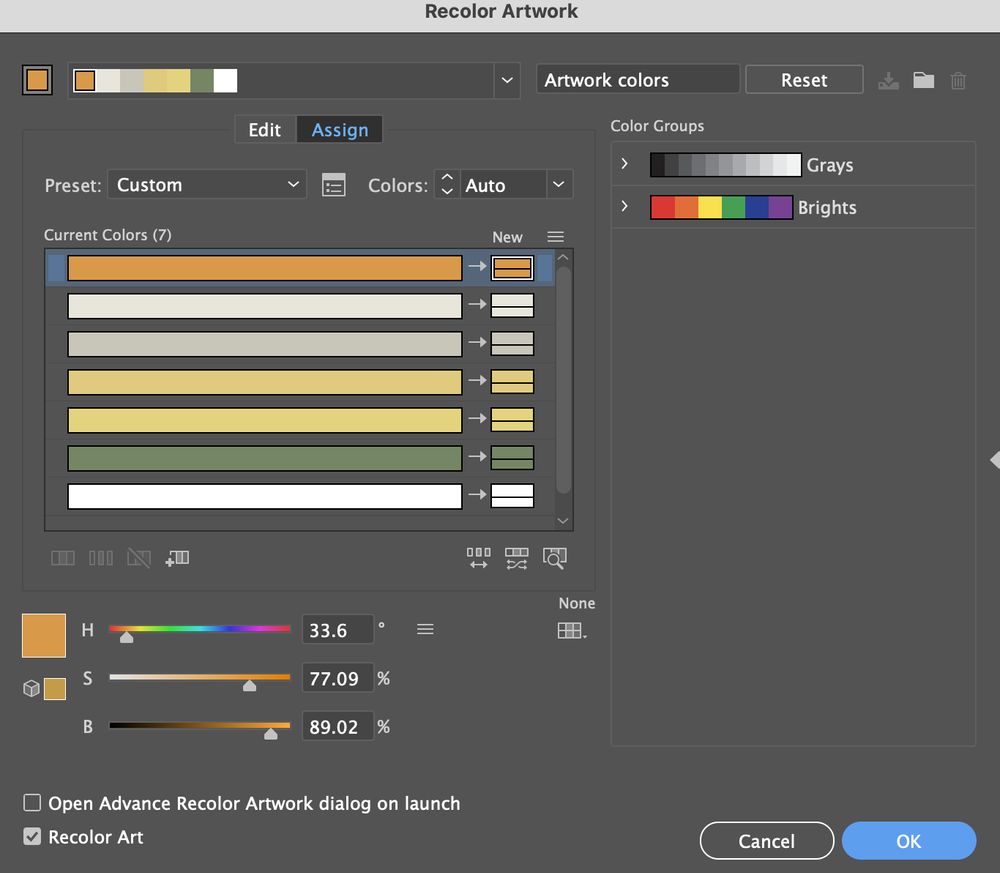1000x873 pixels.
Task: Confirm recoloring with the OK button
Action: (x=908, y=840)
